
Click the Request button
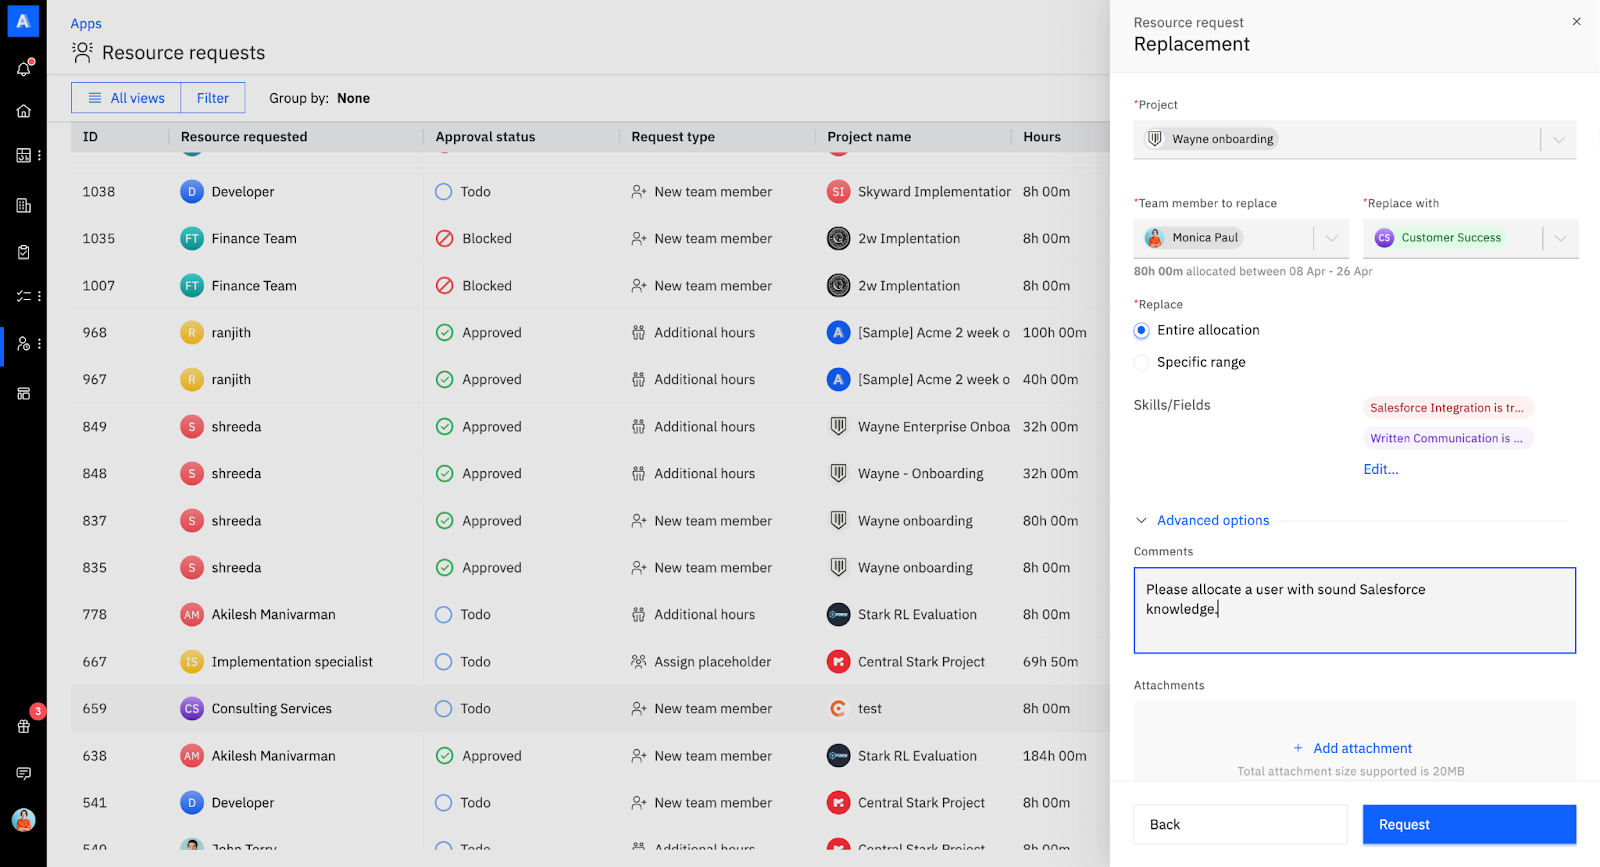pyautogui.click(x=1469, y=824)
